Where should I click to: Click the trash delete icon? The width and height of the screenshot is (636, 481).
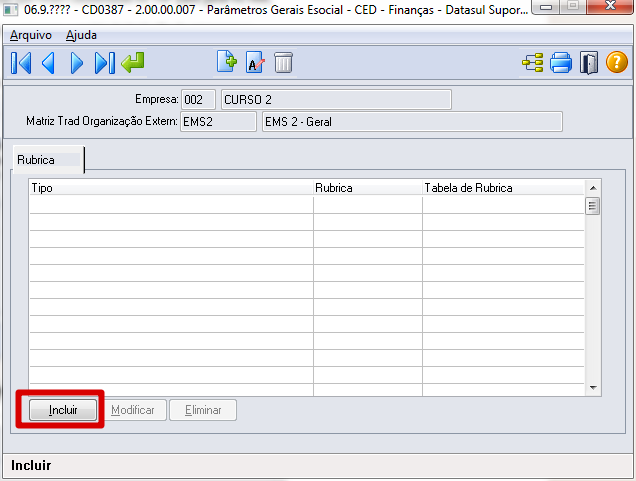pos(283,63)
